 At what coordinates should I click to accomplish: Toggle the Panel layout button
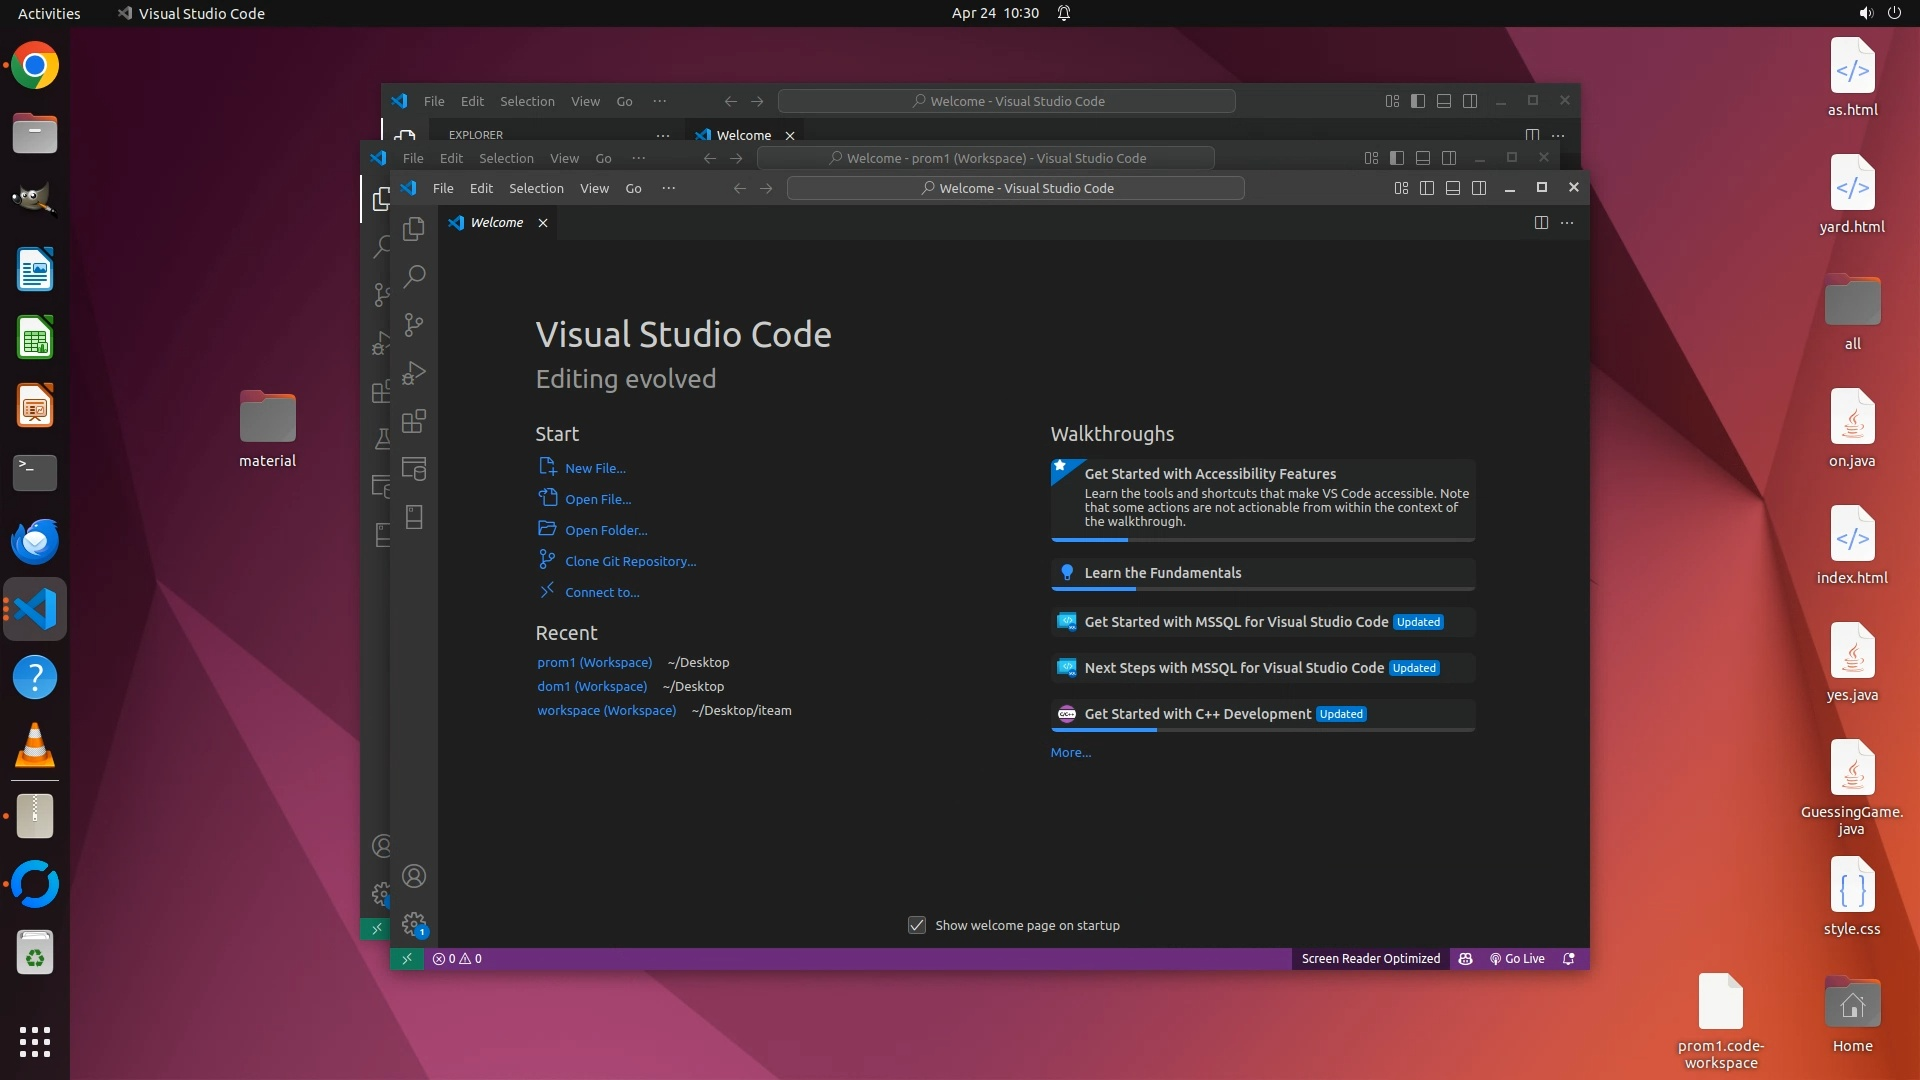[x=1453, y=188]
